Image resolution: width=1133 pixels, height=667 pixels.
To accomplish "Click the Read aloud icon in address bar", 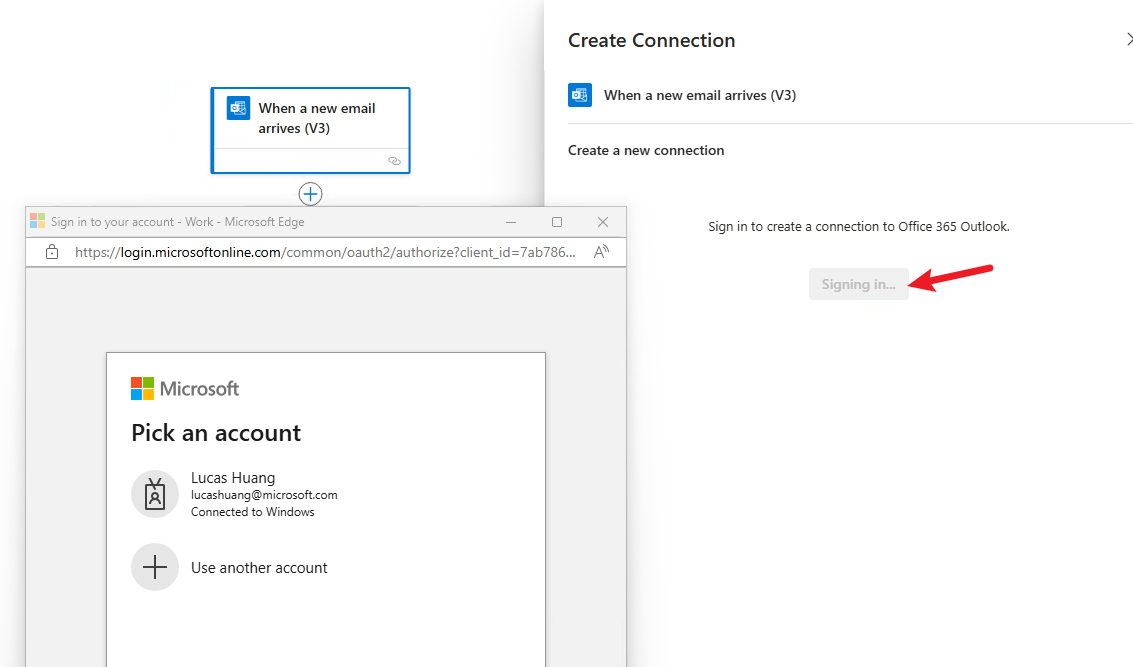I will point(601,252).
